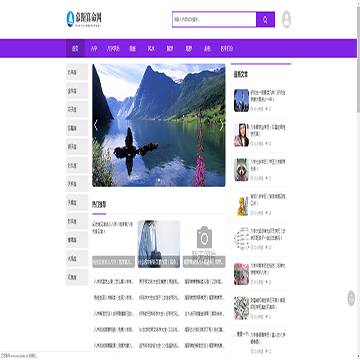Image resolution: width=360 pixels, height=360 pixels.
Task: Select the white carousel indicator dot
Action: [x=159, y=180]
